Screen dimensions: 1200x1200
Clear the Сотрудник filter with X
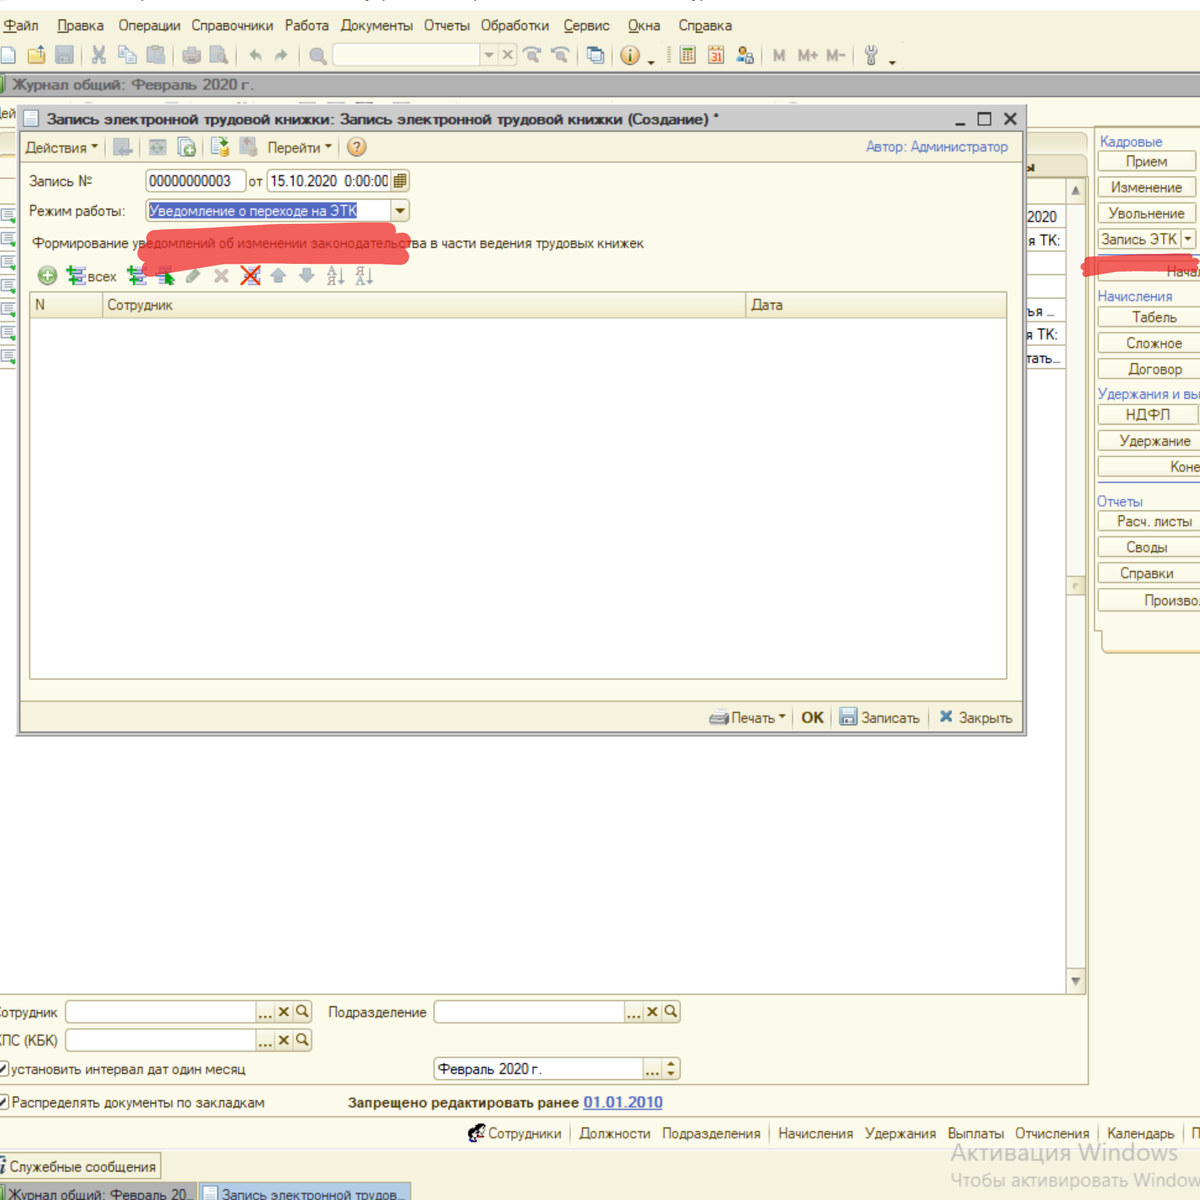coord(283,1012)
